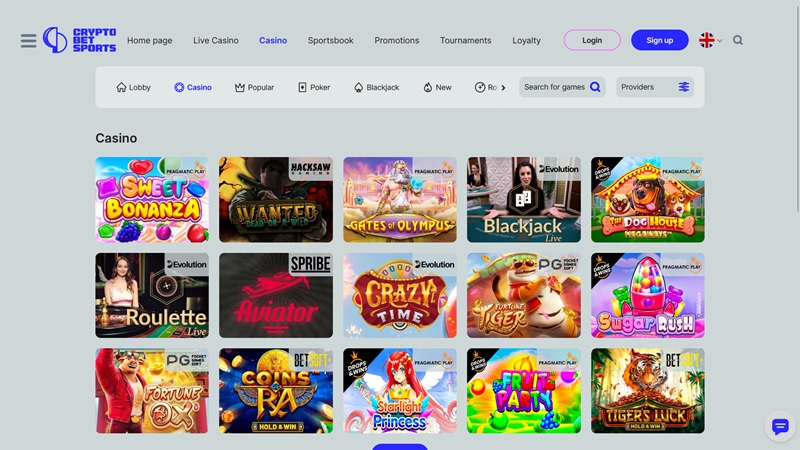Open Sweet Bonanza game
Viewport: 800px width, 450px height.
[x=152, y=199]
